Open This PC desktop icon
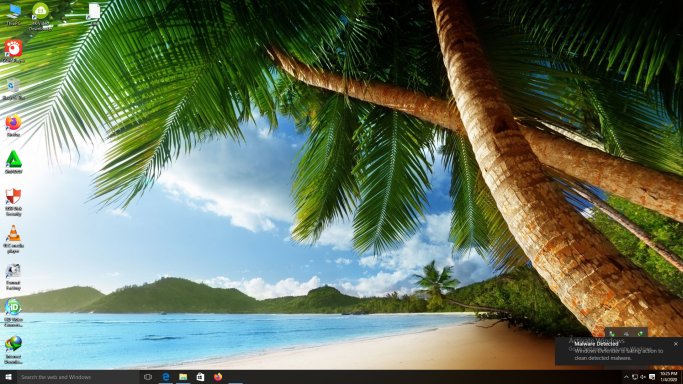Viewport: 683px width, 384px height. click(13, 14)
